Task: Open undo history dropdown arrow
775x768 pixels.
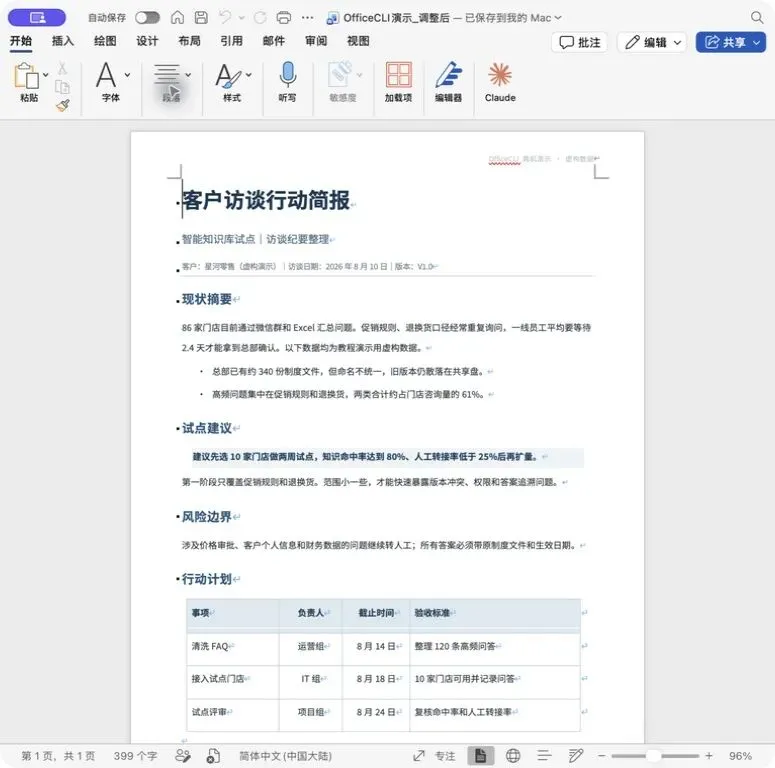Action: (x=241, y=18)
